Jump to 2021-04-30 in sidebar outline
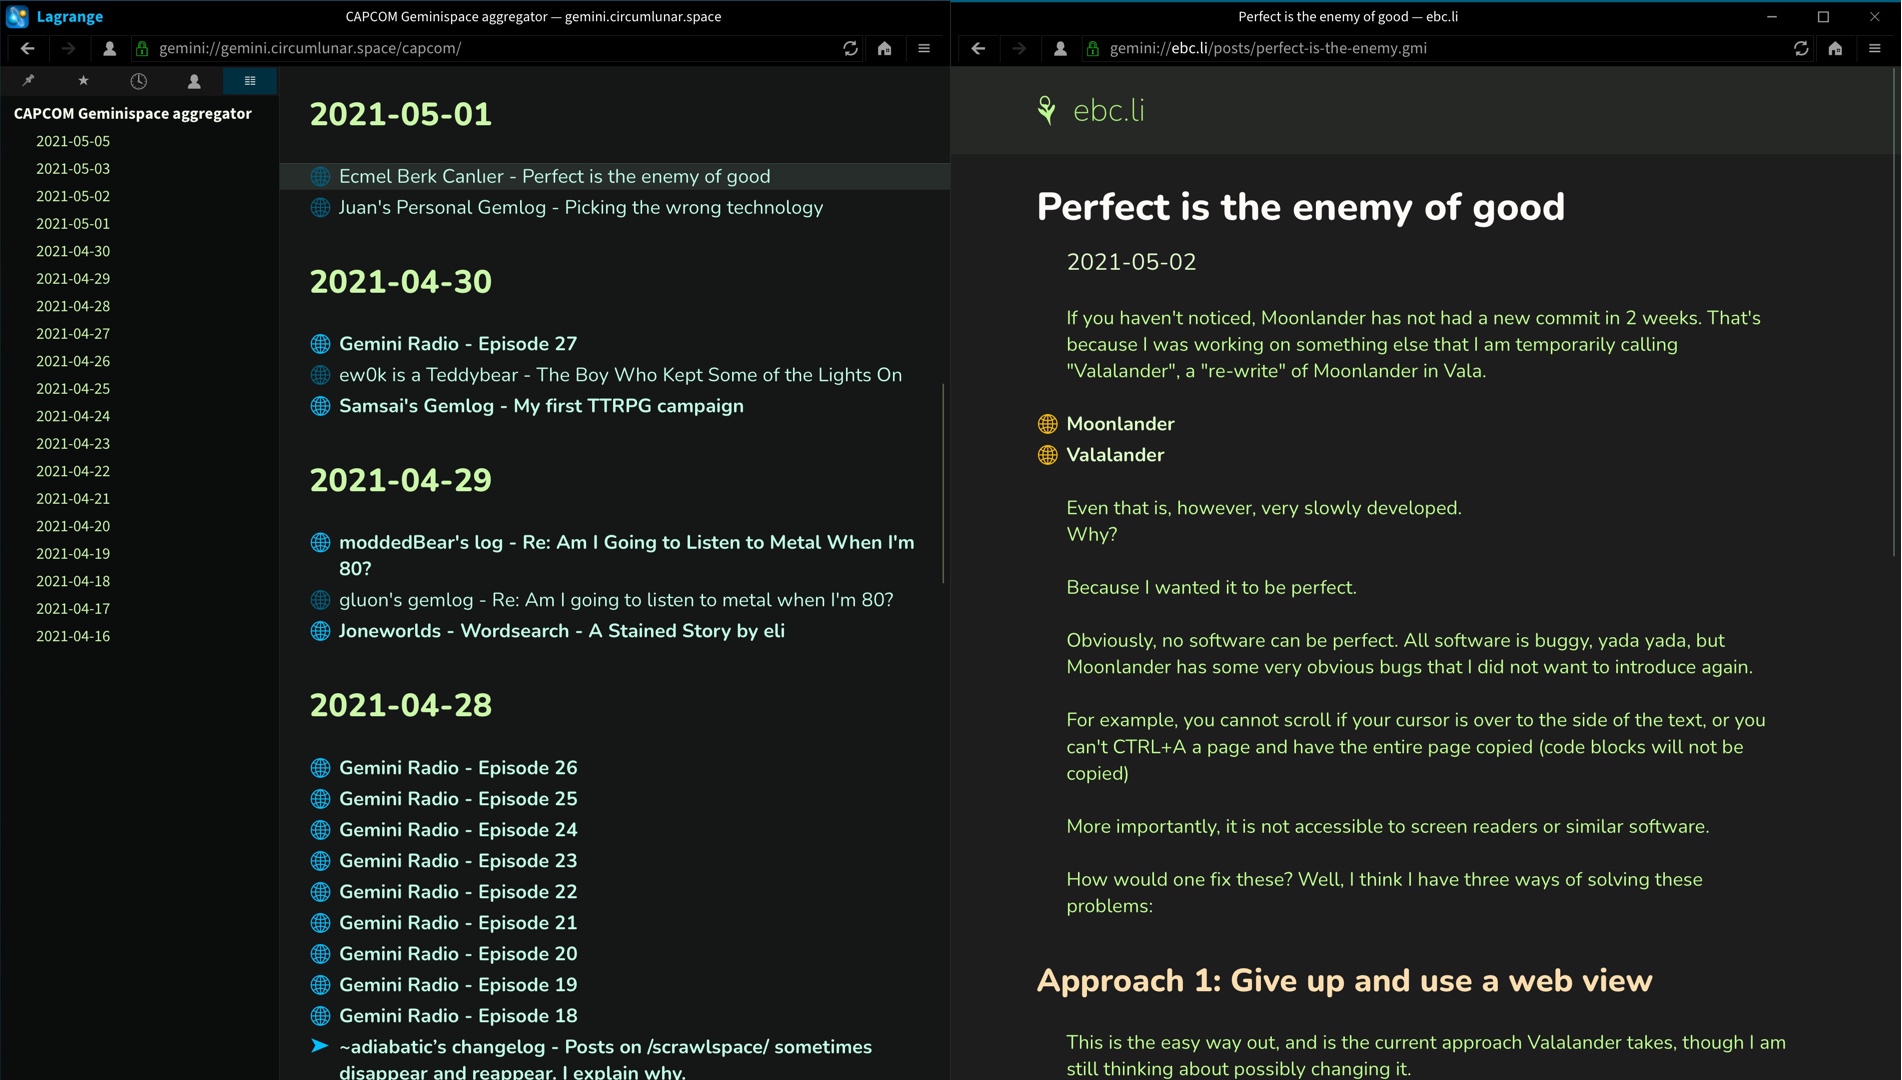 tap(73, 251)
